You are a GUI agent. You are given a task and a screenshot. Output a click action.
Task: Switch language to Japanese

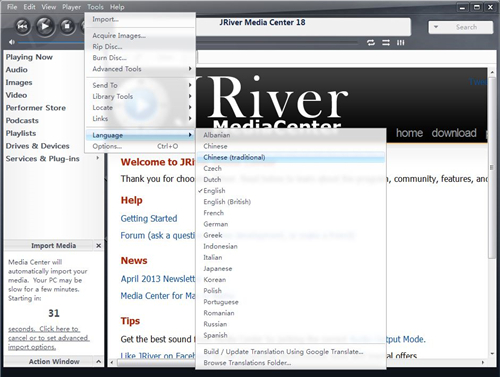tap(291, 268)
